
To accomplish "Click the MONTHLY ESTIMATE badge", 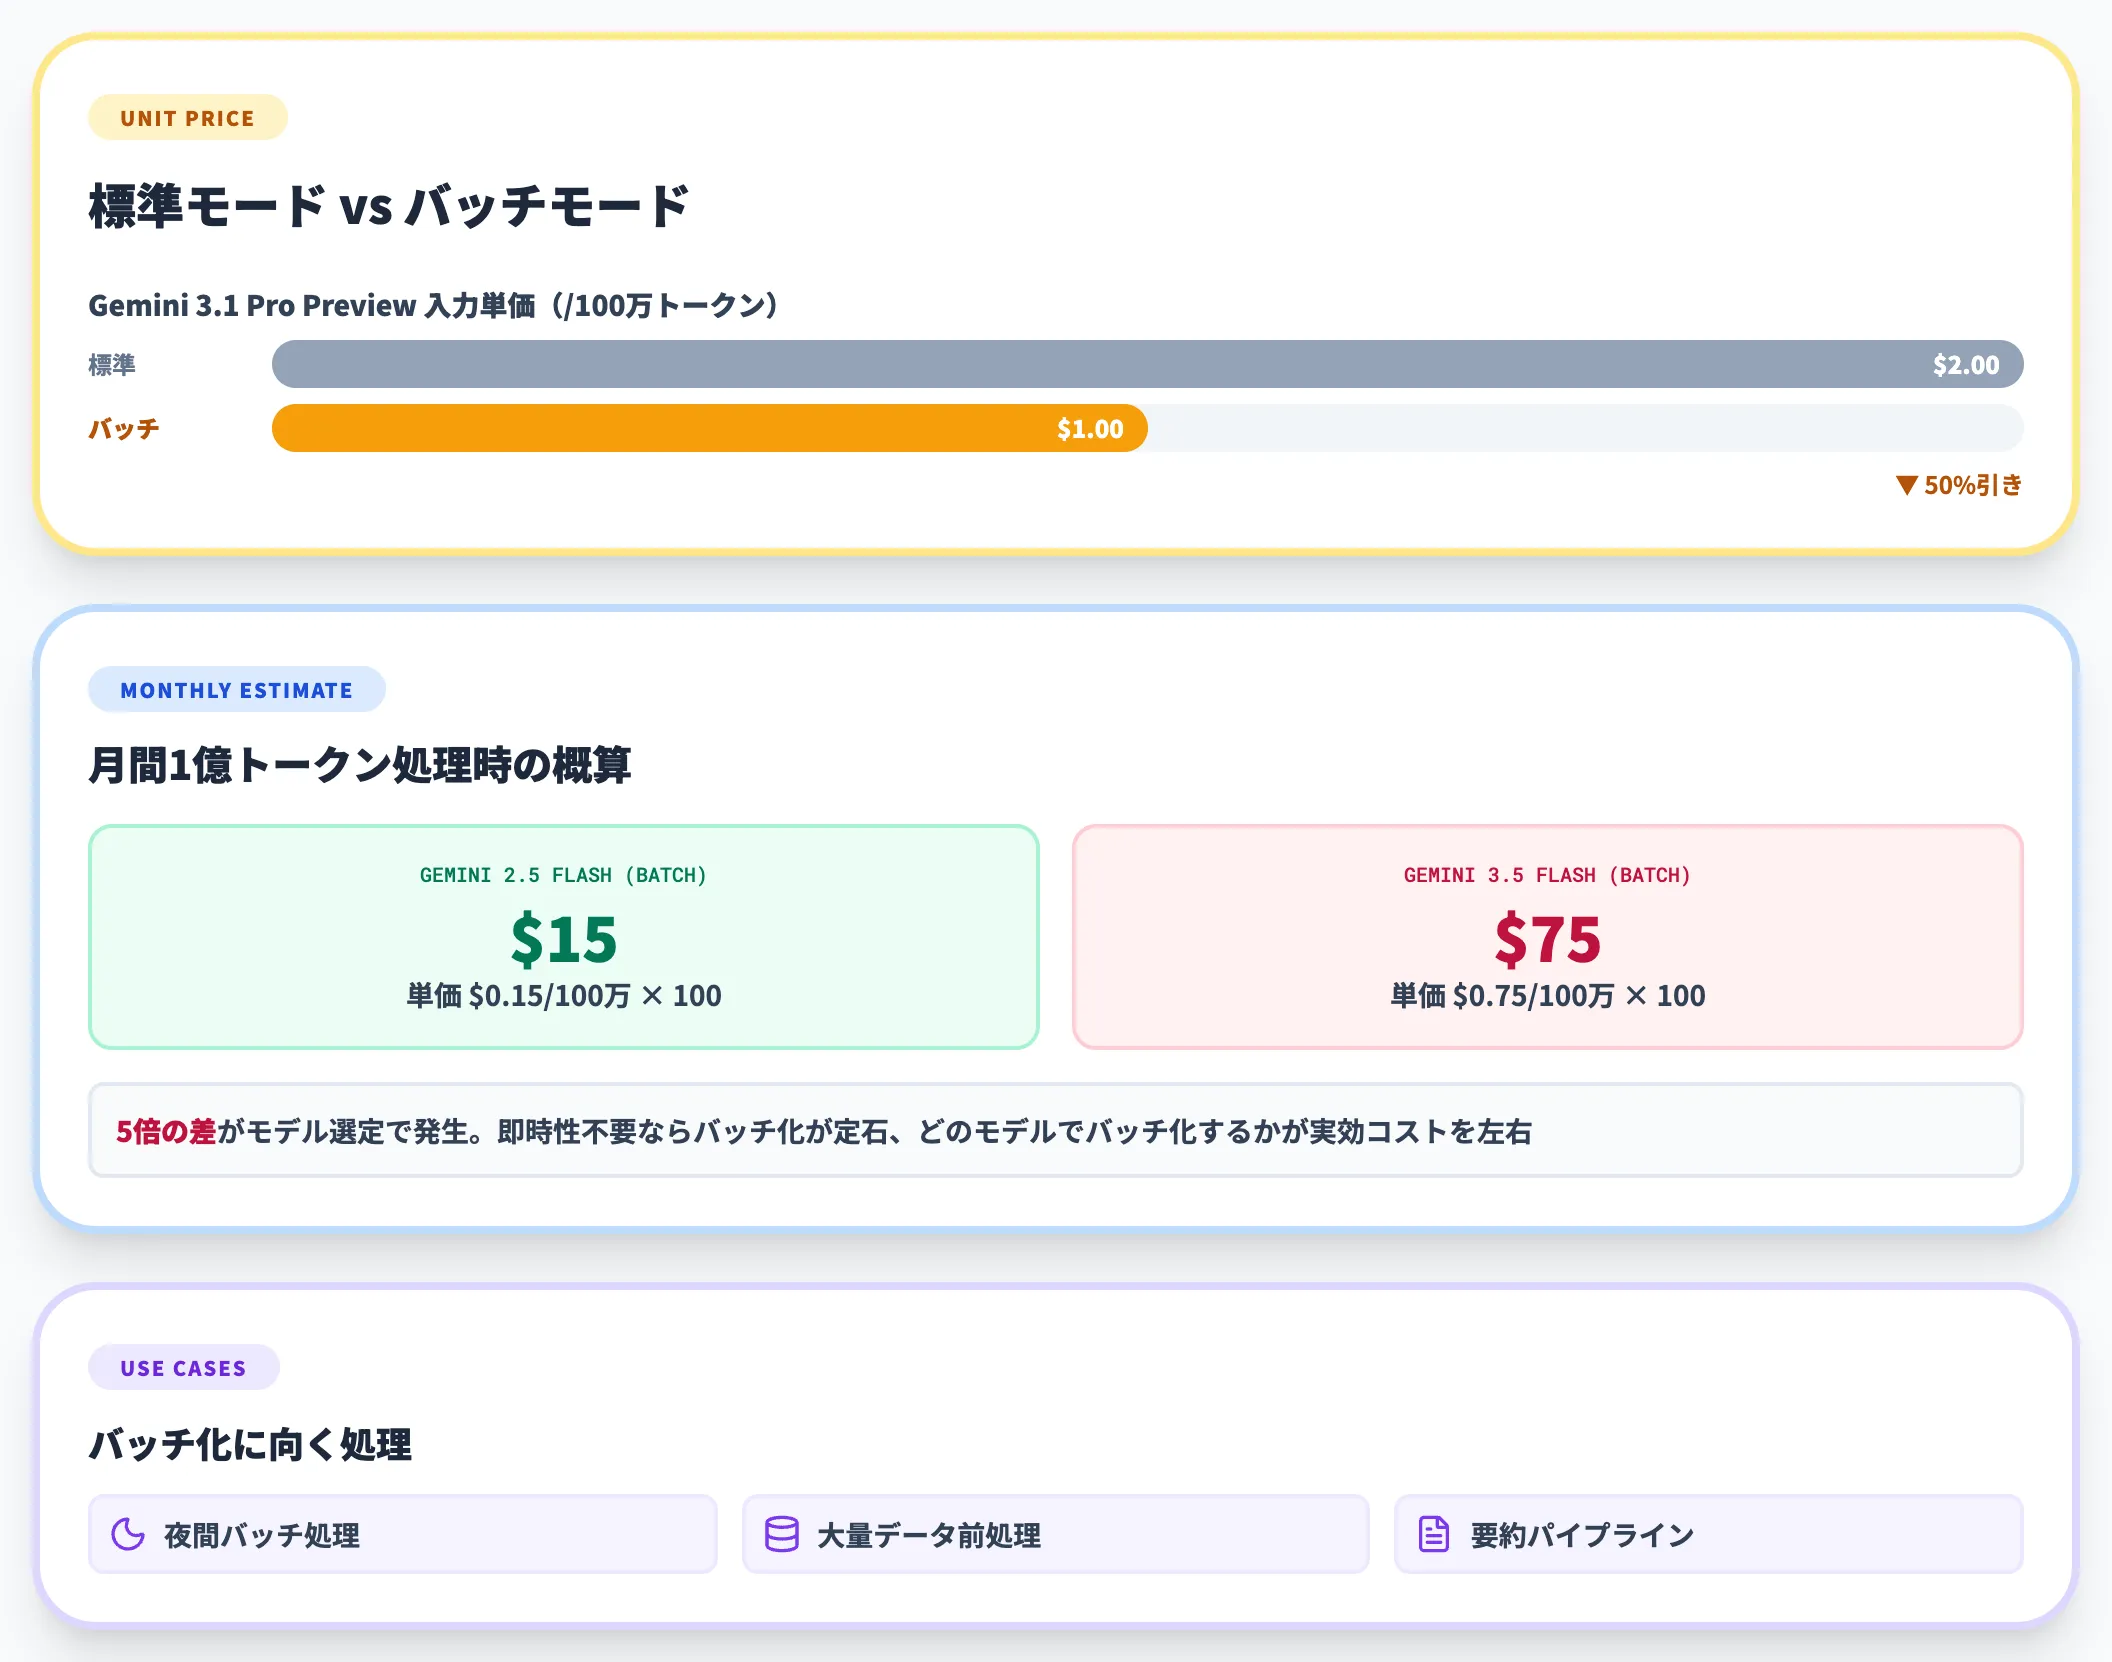I will [237, 690].
